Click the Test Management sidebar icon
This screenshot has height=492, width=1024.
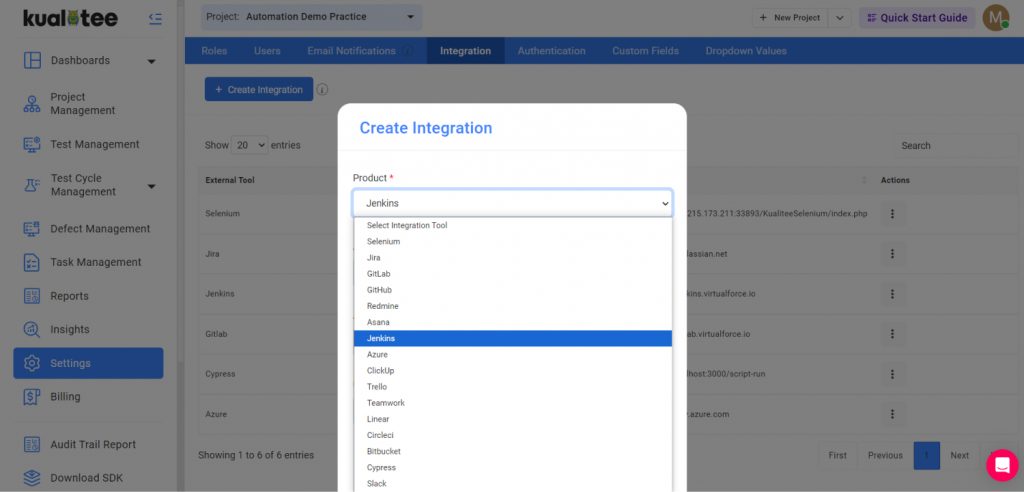[x=32, y=144]
